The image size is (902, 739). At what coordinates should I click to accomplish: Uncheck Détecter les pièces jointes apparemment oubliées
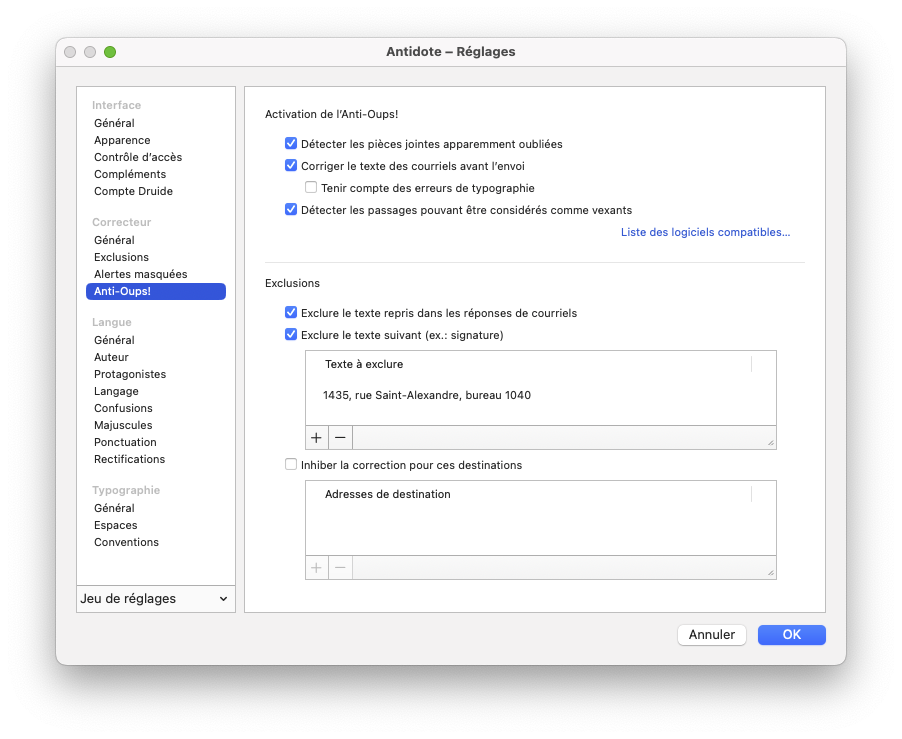[x=291, y=144]
